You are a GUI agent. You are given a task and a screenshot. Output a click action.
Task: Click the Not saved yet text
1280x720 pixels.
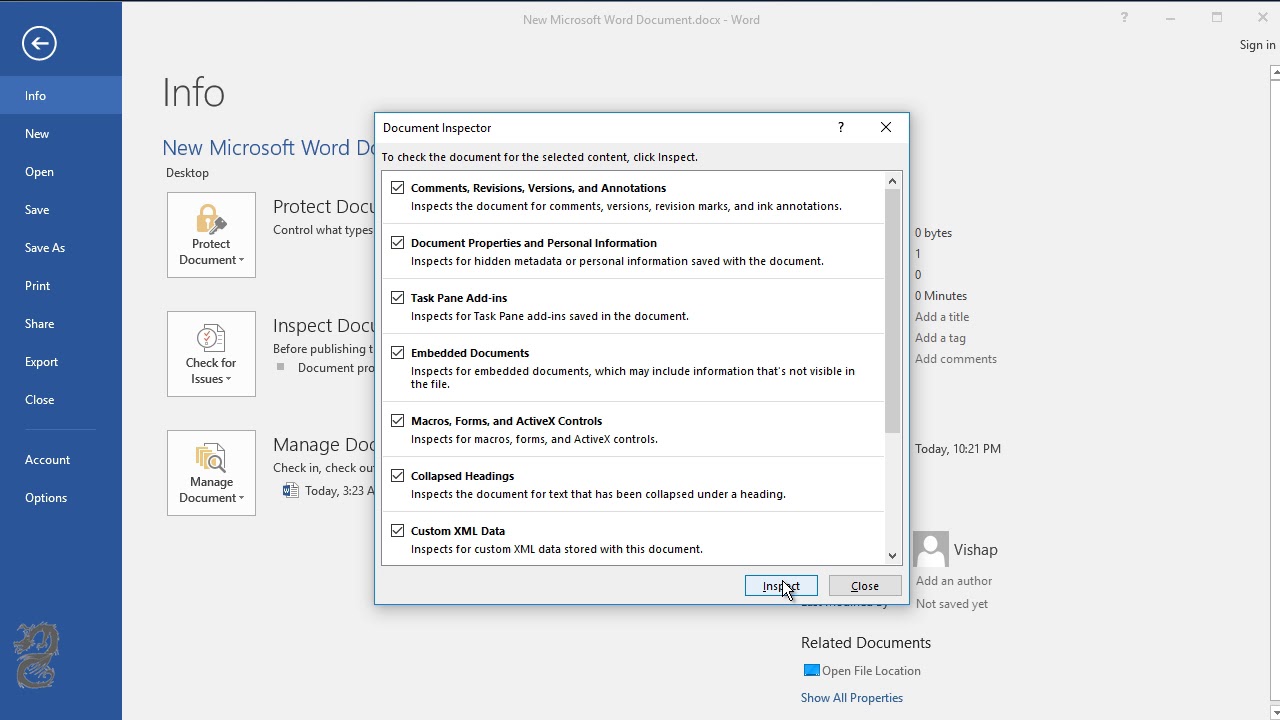coord(952,604)
